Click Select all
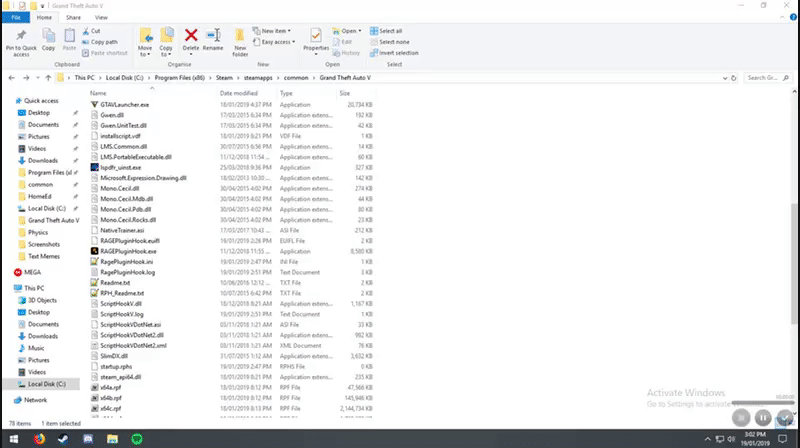The height and width of the screenshot is (448, 800). coord(386,31)
